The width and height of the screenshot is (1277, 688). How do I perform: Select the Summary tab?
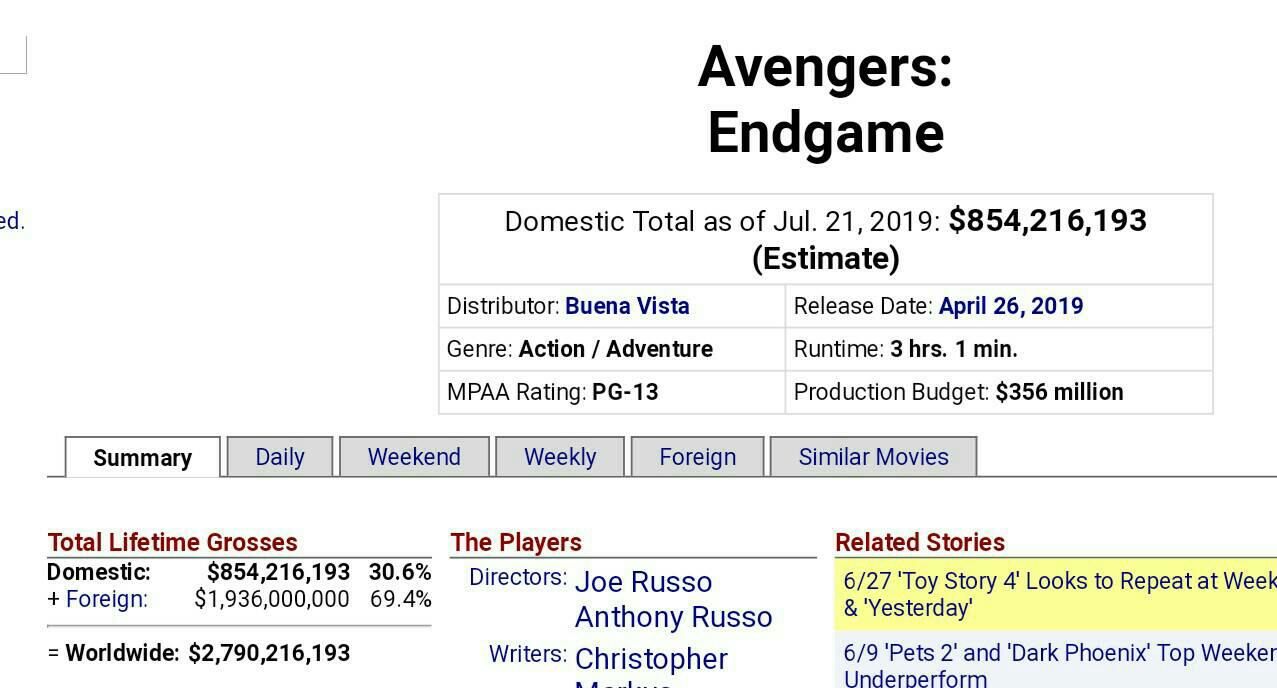[142, 458]
